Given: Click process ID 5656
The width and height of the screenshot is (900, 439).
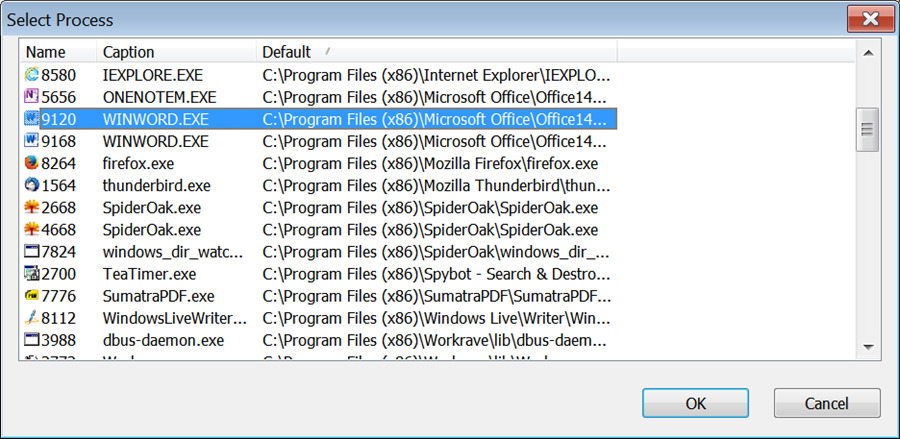Looking at the screenshot, I should coord(59,97).
